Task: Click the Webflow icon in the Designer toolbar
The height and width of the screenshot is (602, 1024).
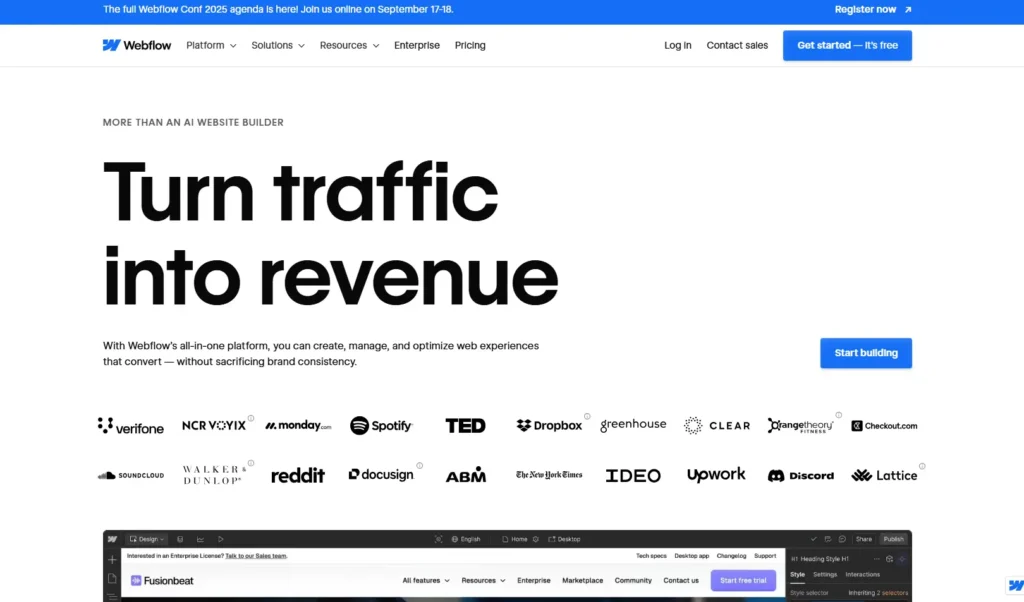Action: coord(112,539)
